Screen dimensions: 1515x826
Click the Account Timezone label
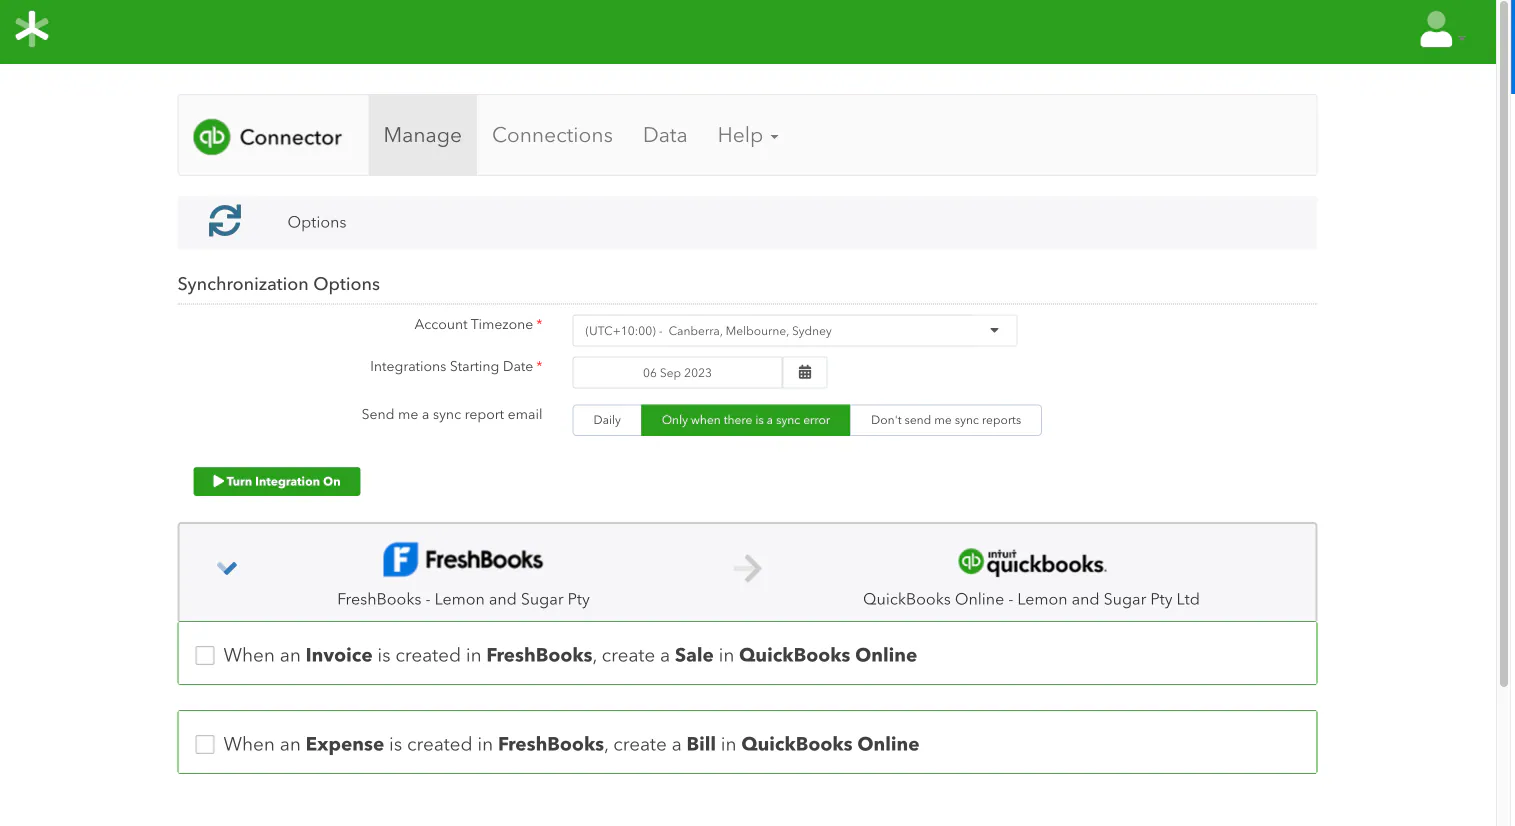pos(474,325)
